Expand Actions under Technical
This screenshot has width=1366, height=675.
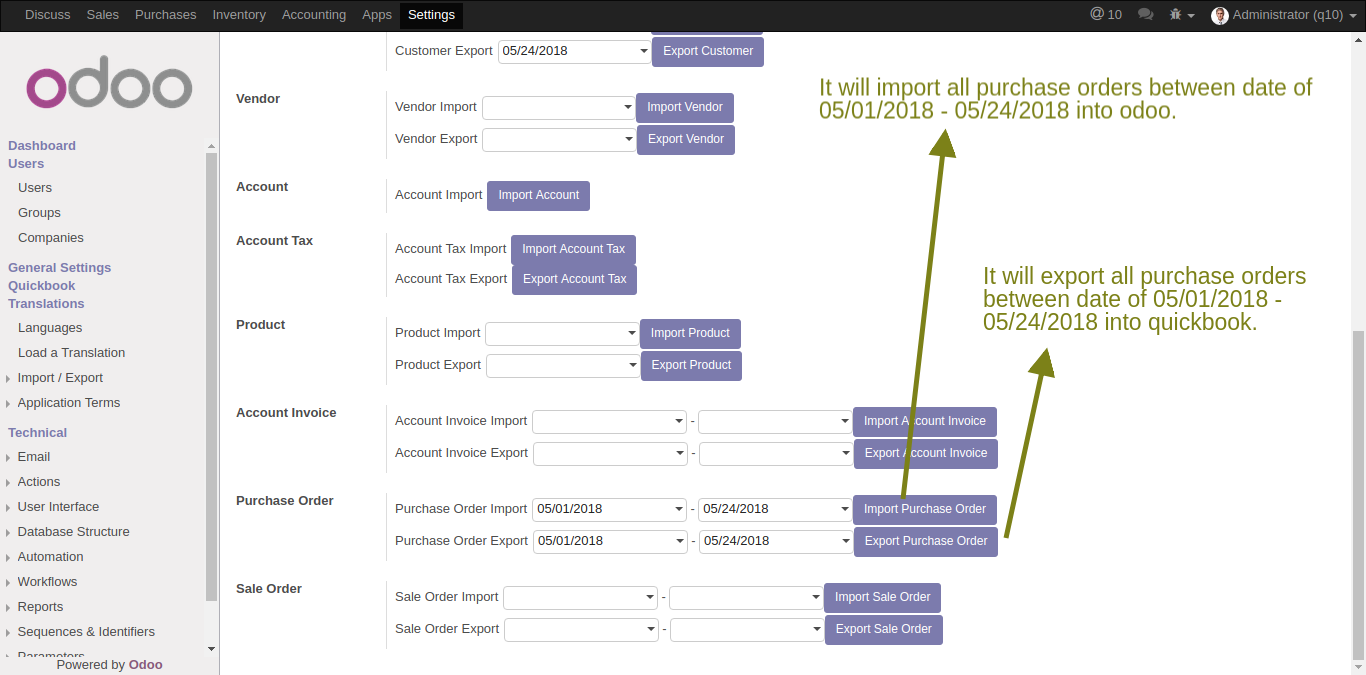39,482
